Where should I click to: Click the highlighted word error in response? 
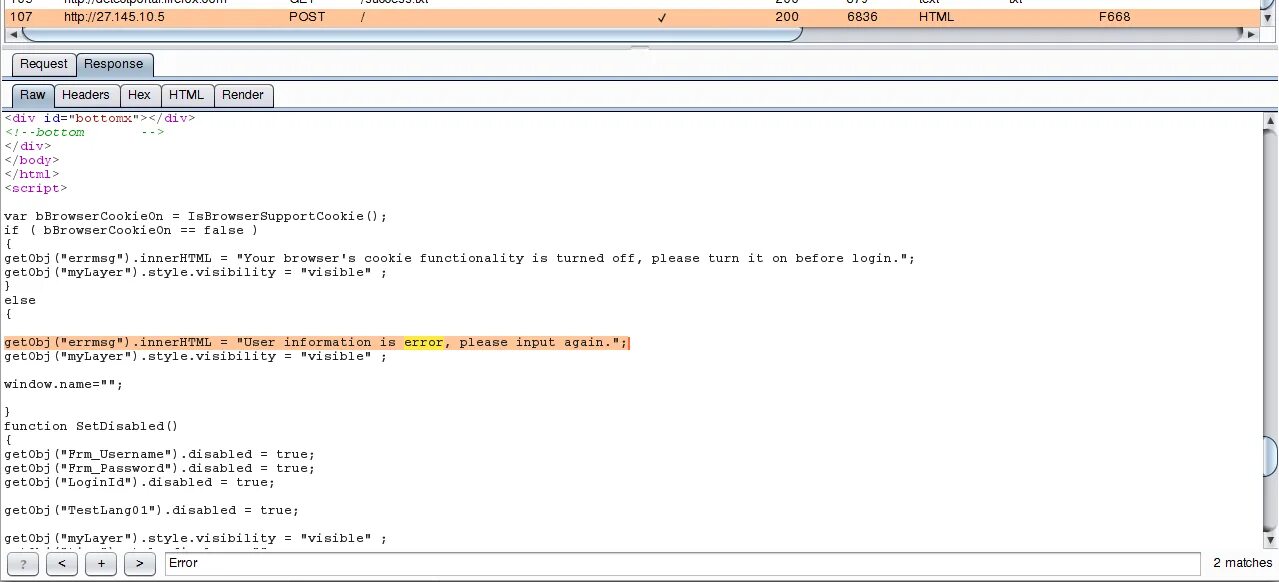[423, 342]
